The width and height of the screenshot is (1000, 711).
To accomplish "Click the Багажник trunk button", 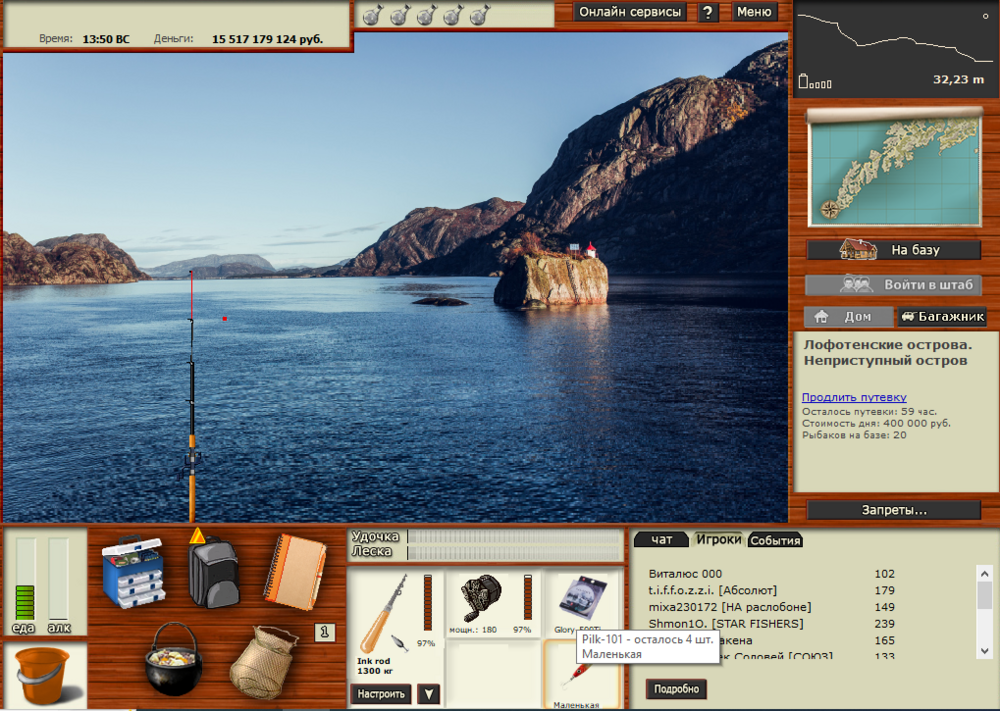I will coord(942,317).
